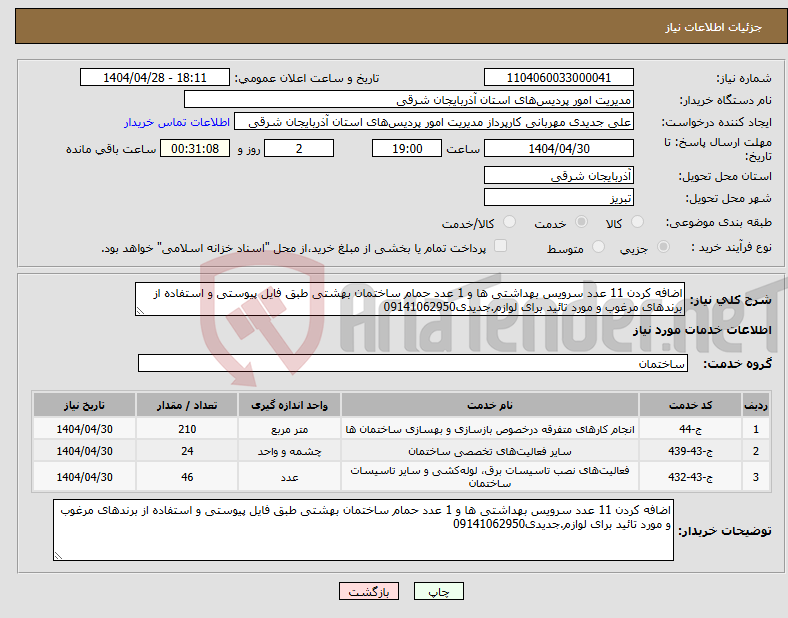This screenshot has height=618, width=788.
Task: Click the چشمه و واحد unit cell
Action: point(289,451)
